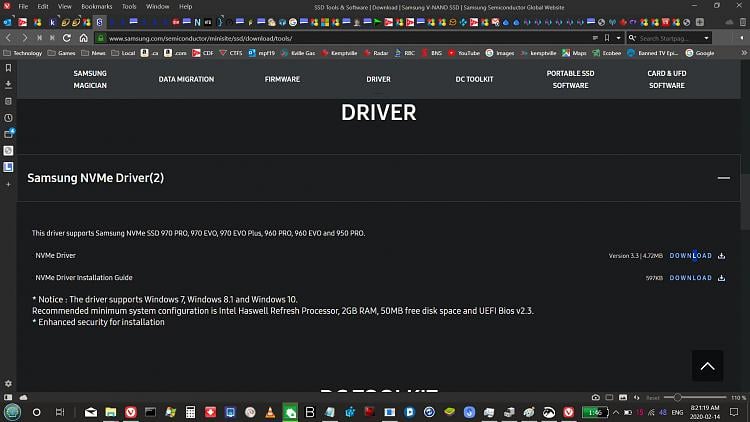Select the DC Toolkit tab

click(x=474, y=79)
